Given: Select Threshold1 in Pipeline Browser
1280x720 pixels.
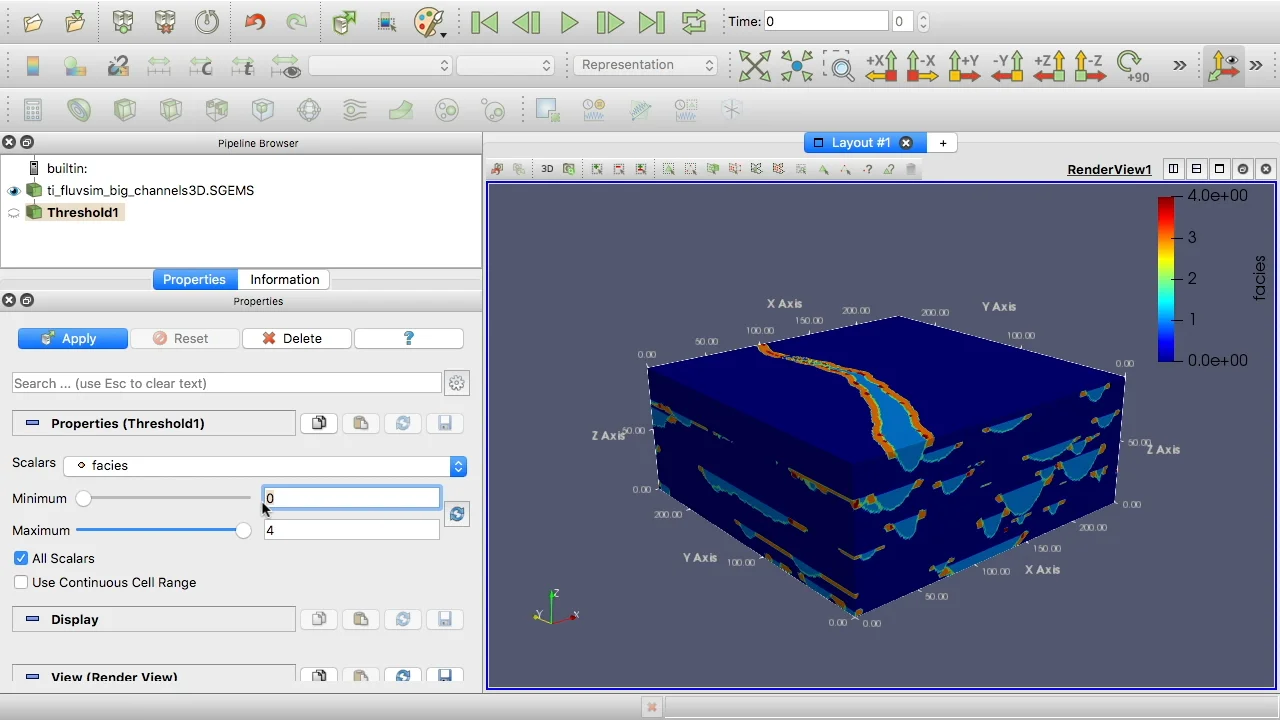Looking at the screenshot, I should (83, 213).
